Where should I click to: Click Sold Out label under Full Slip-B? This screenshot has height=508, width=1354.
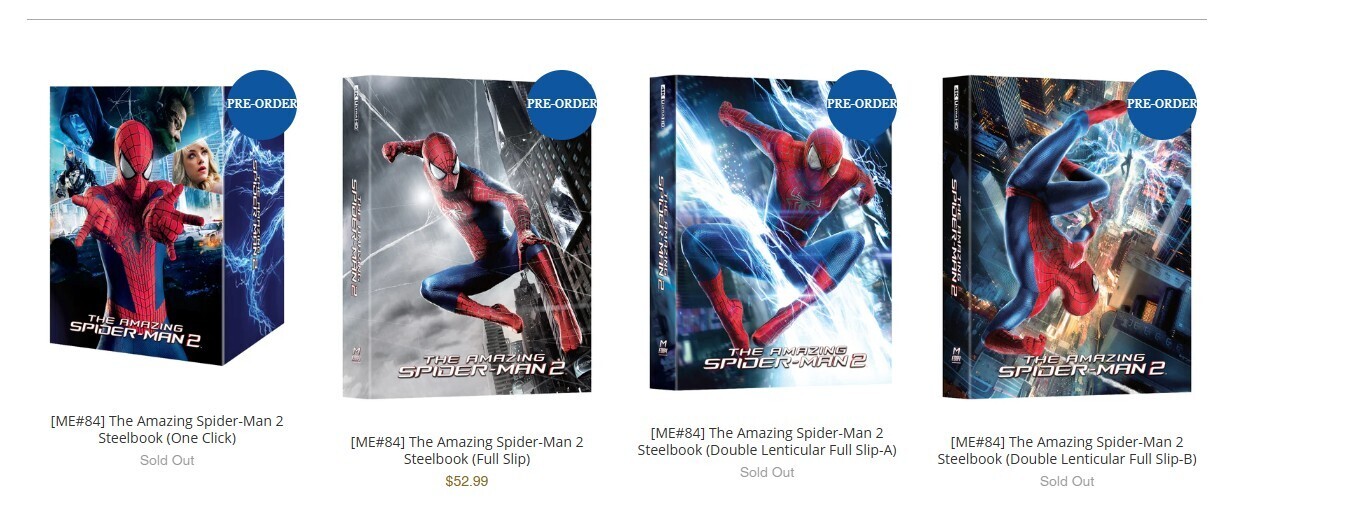coord(1067,482)
